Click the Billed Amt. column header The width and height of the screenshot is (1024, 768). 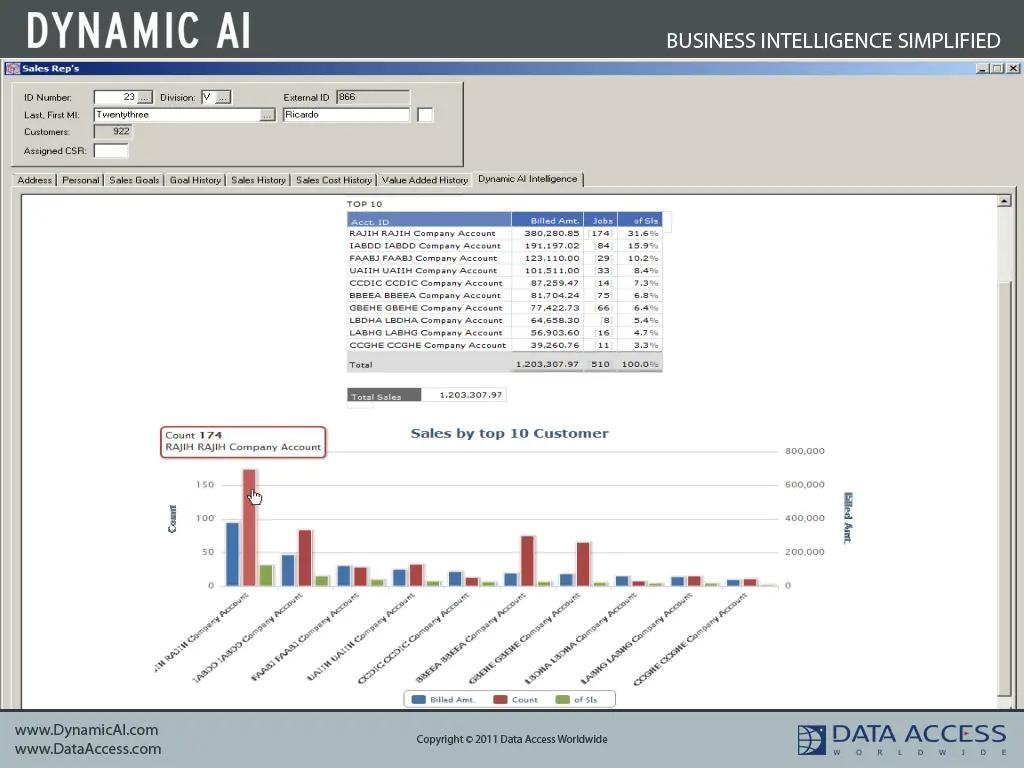tap(547, 221)
